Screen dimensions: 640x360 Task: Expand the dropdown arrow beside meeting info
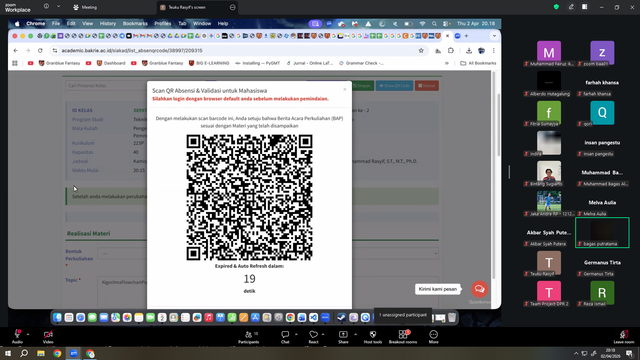58,7
